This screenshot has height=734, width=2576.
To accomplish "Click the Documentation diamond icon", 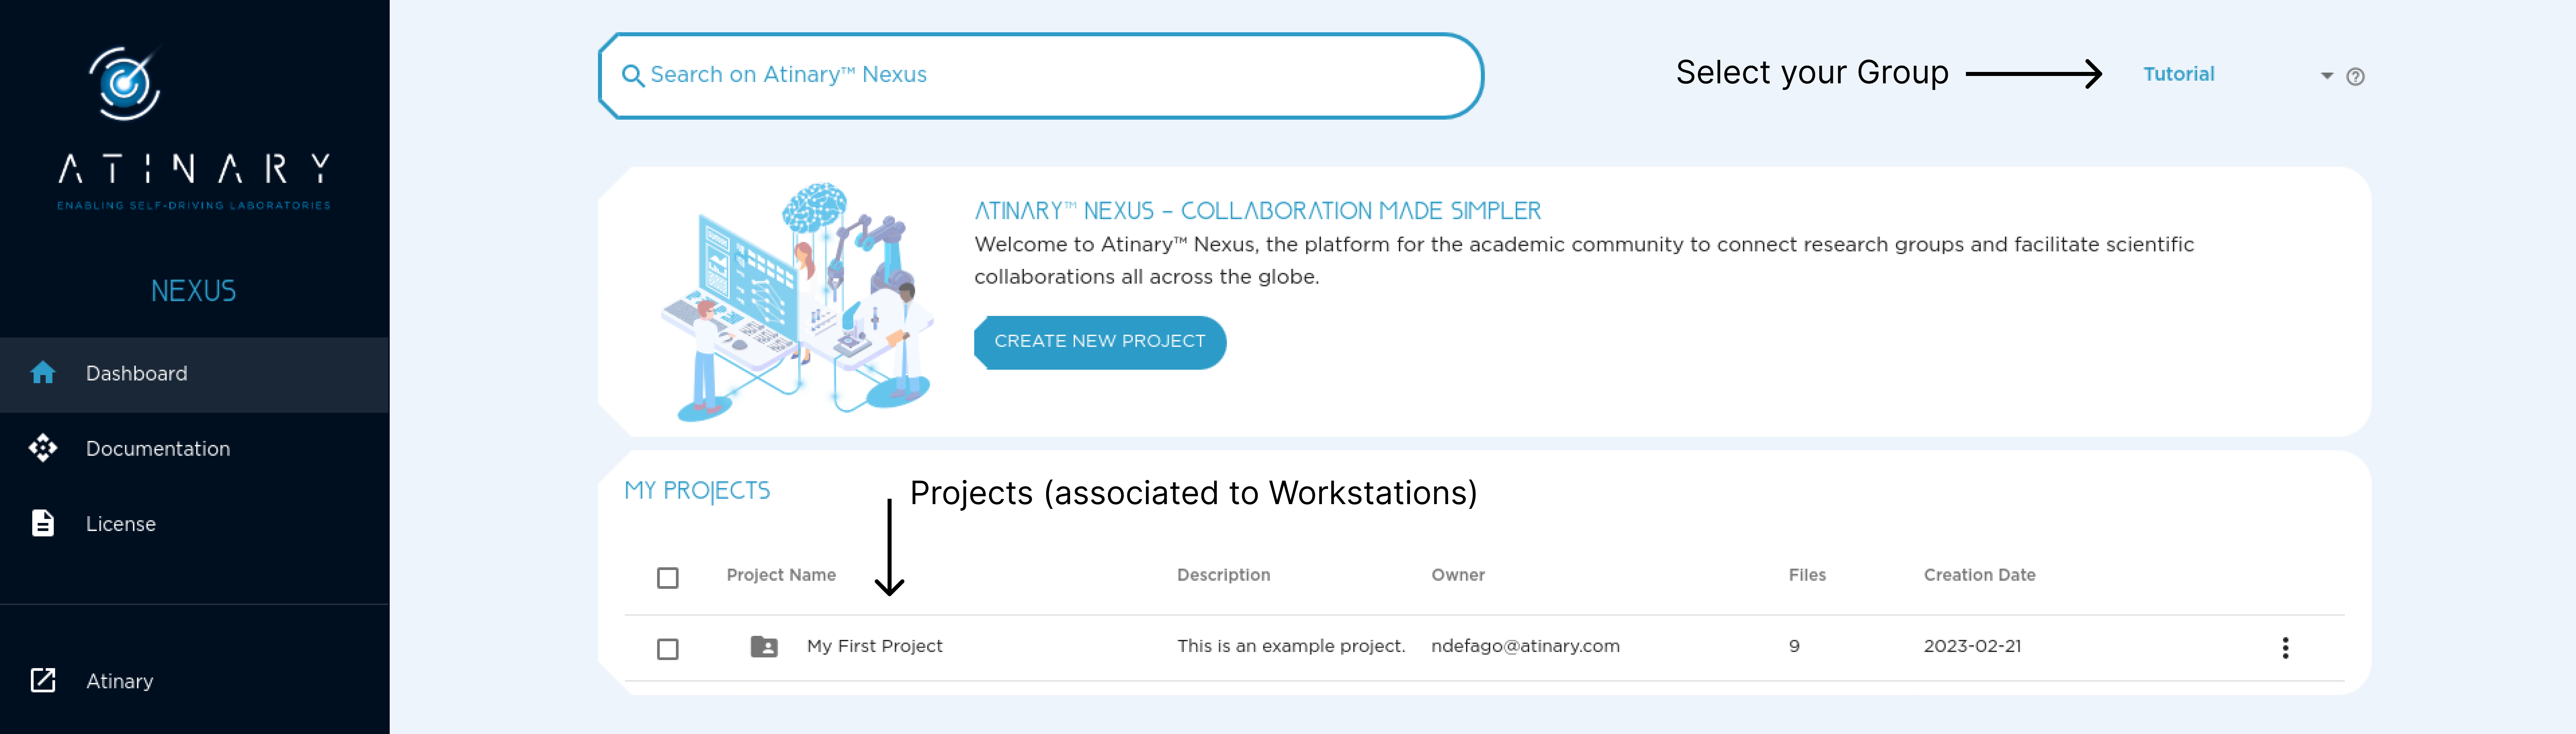I will click(x=43, y=448).
